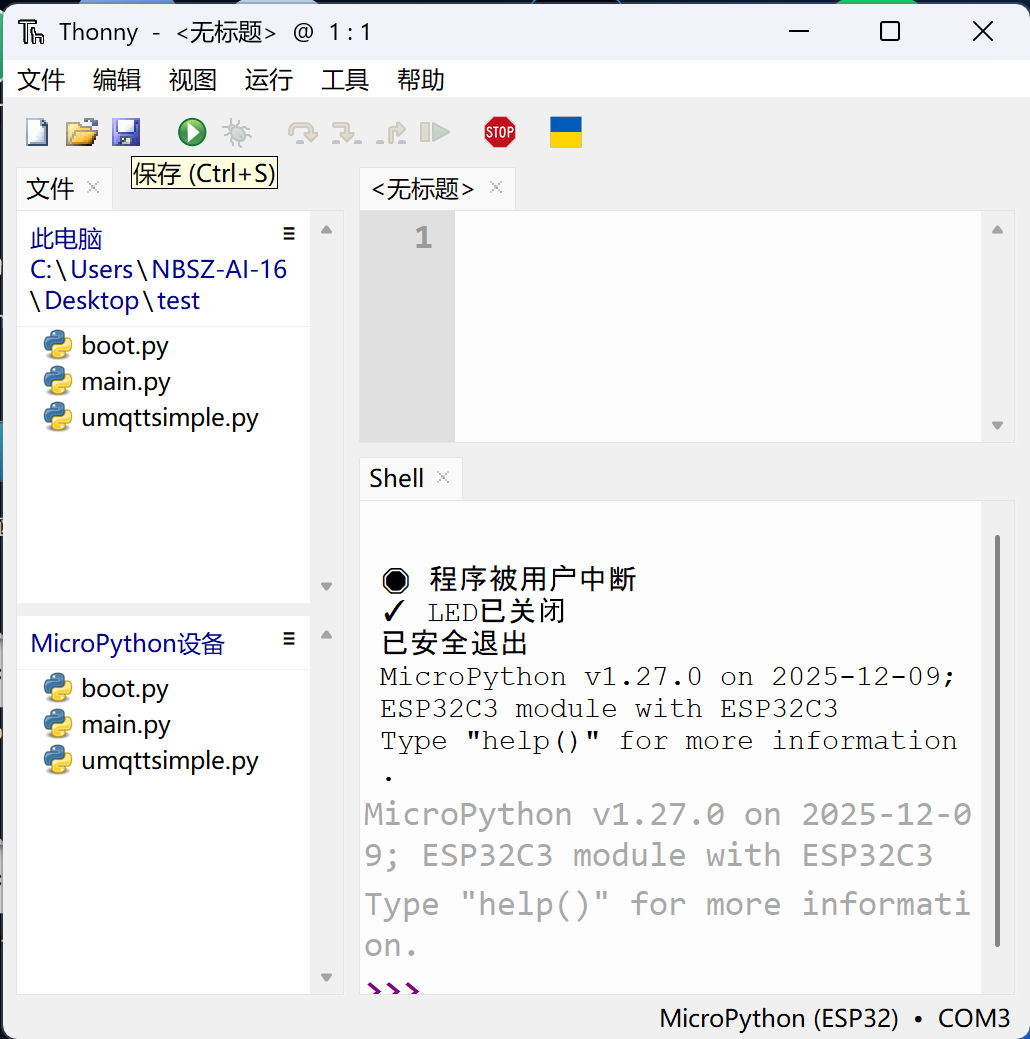Click the New file toolbar icon

coord(37,132)
